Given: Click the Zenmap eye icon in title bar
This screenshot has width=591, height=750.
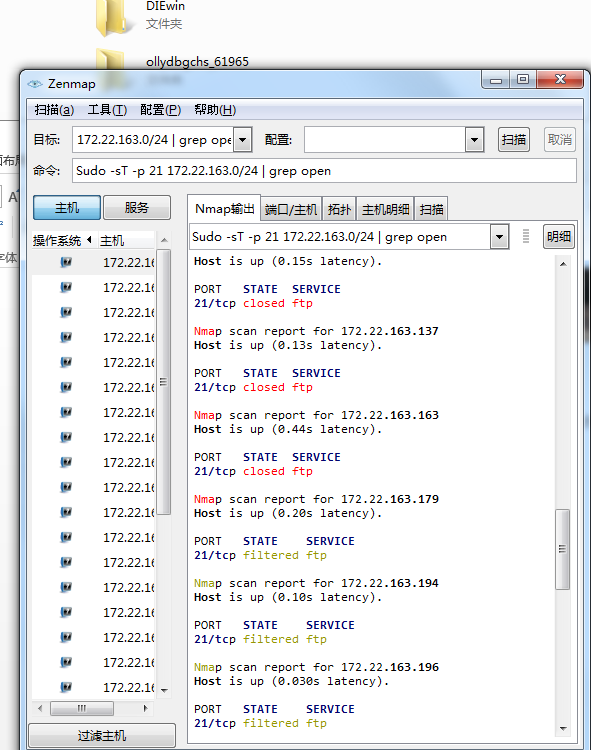Looking at the screenshot, I should [35, 84].
